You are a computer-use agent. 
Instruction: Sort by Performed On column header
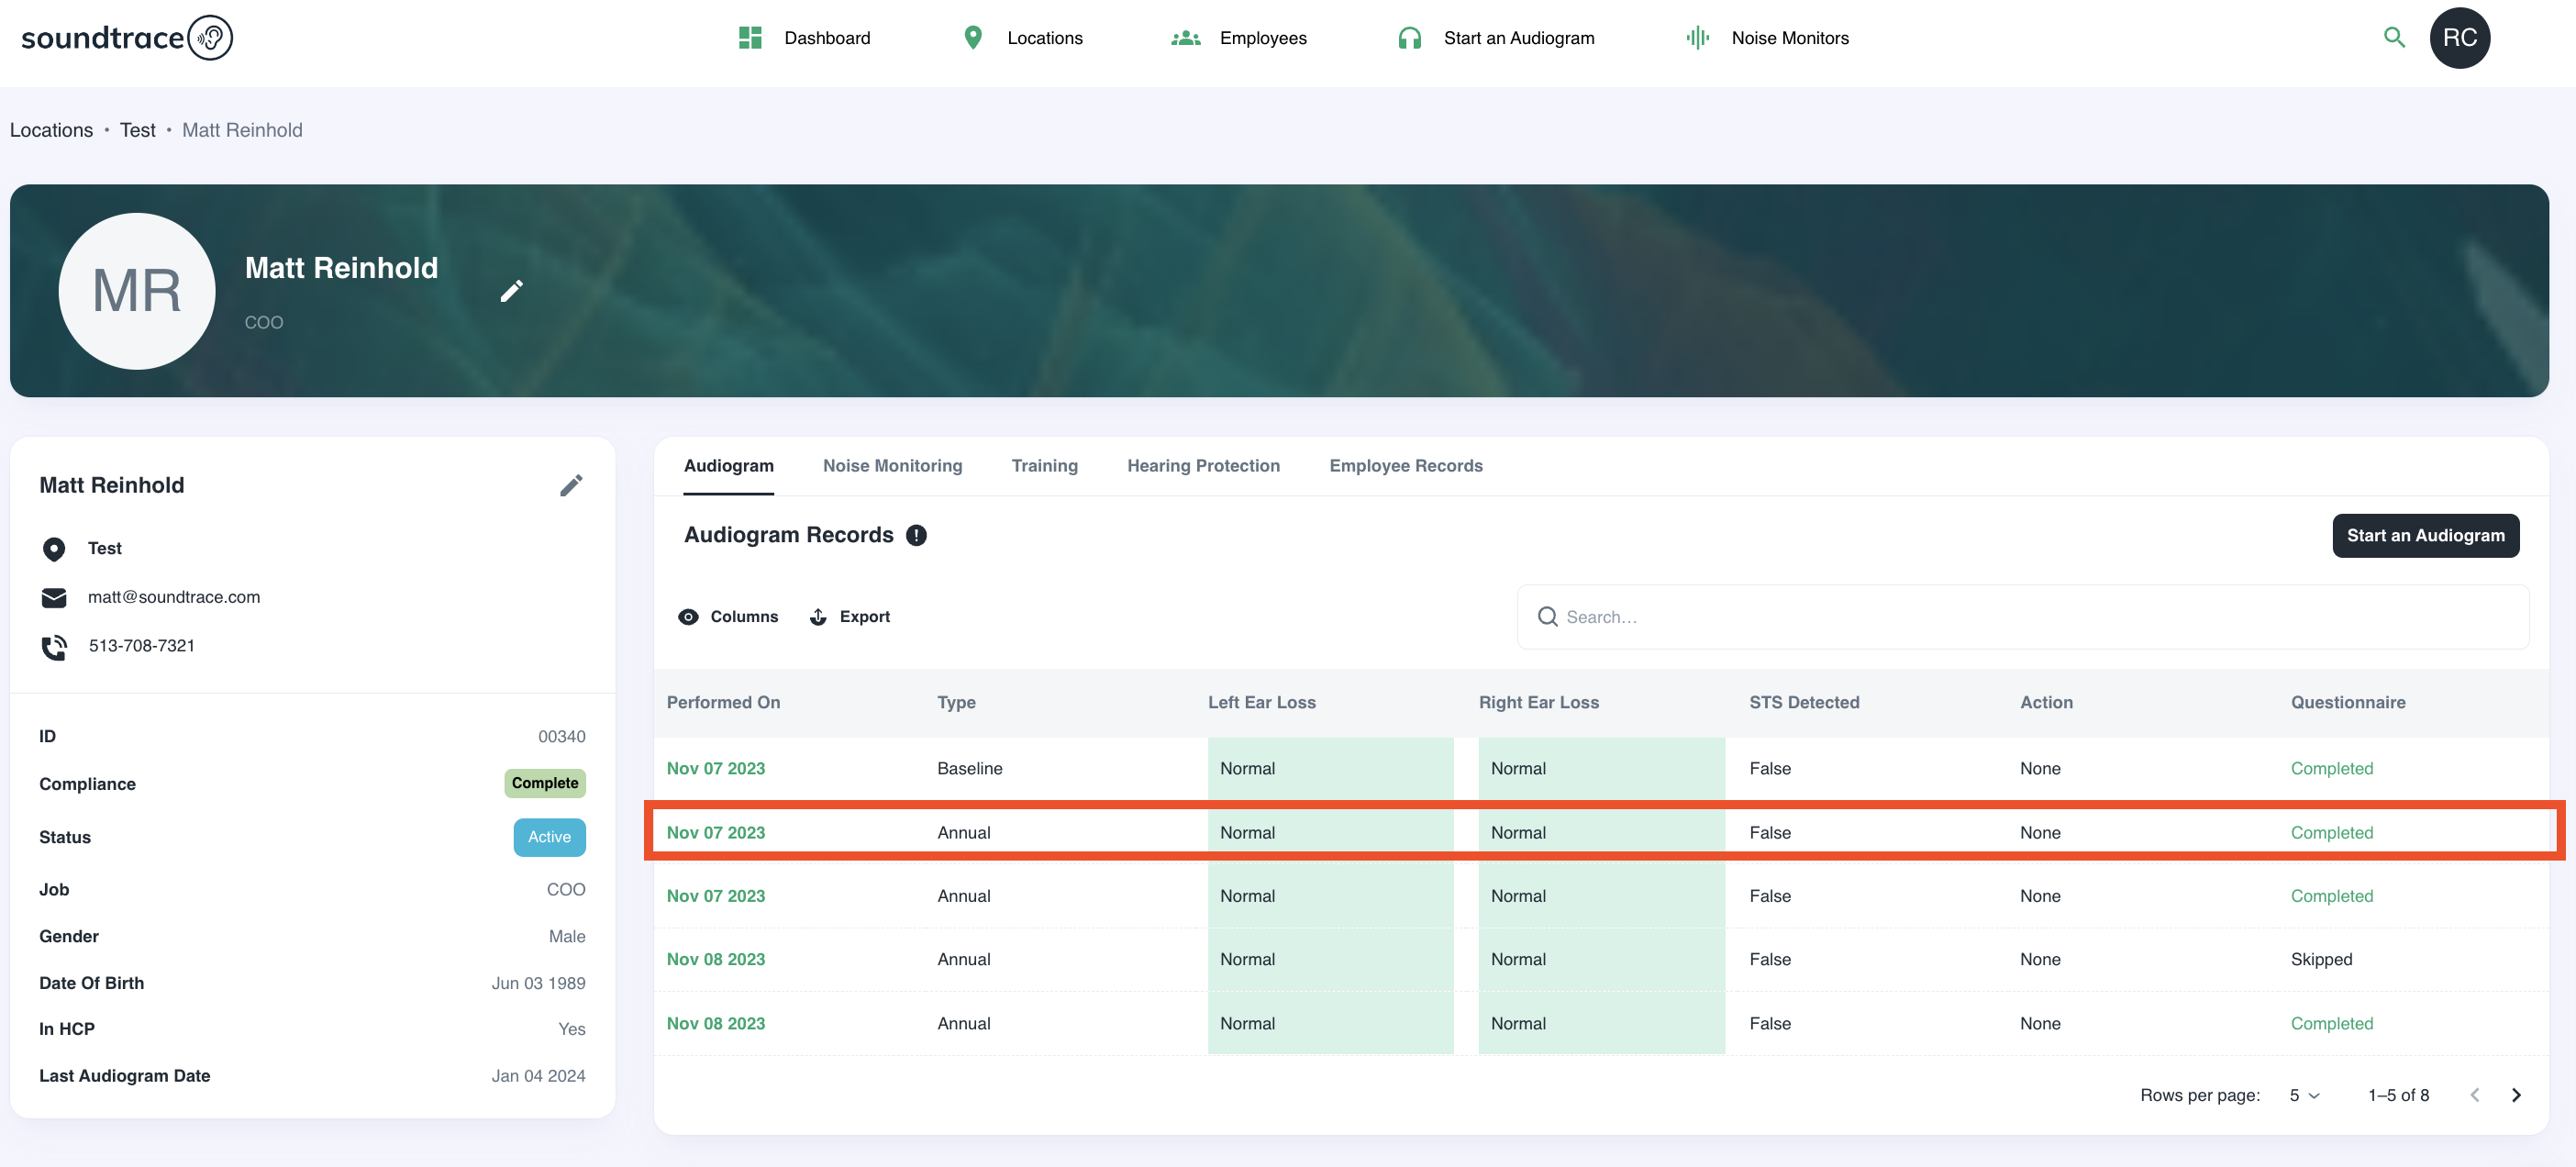(723, 703)
